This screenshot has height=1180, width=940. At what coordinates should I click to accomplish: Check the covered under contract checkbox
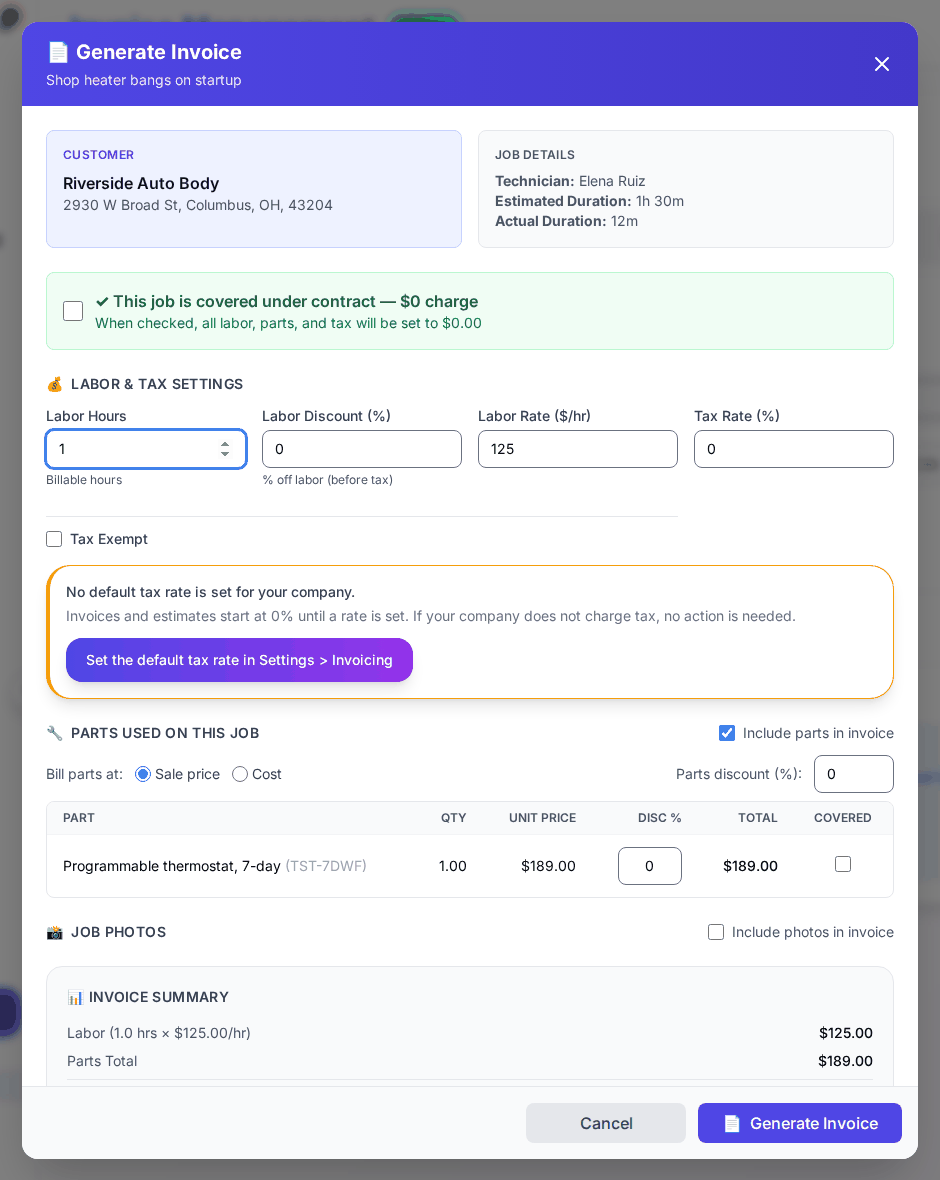73,311
